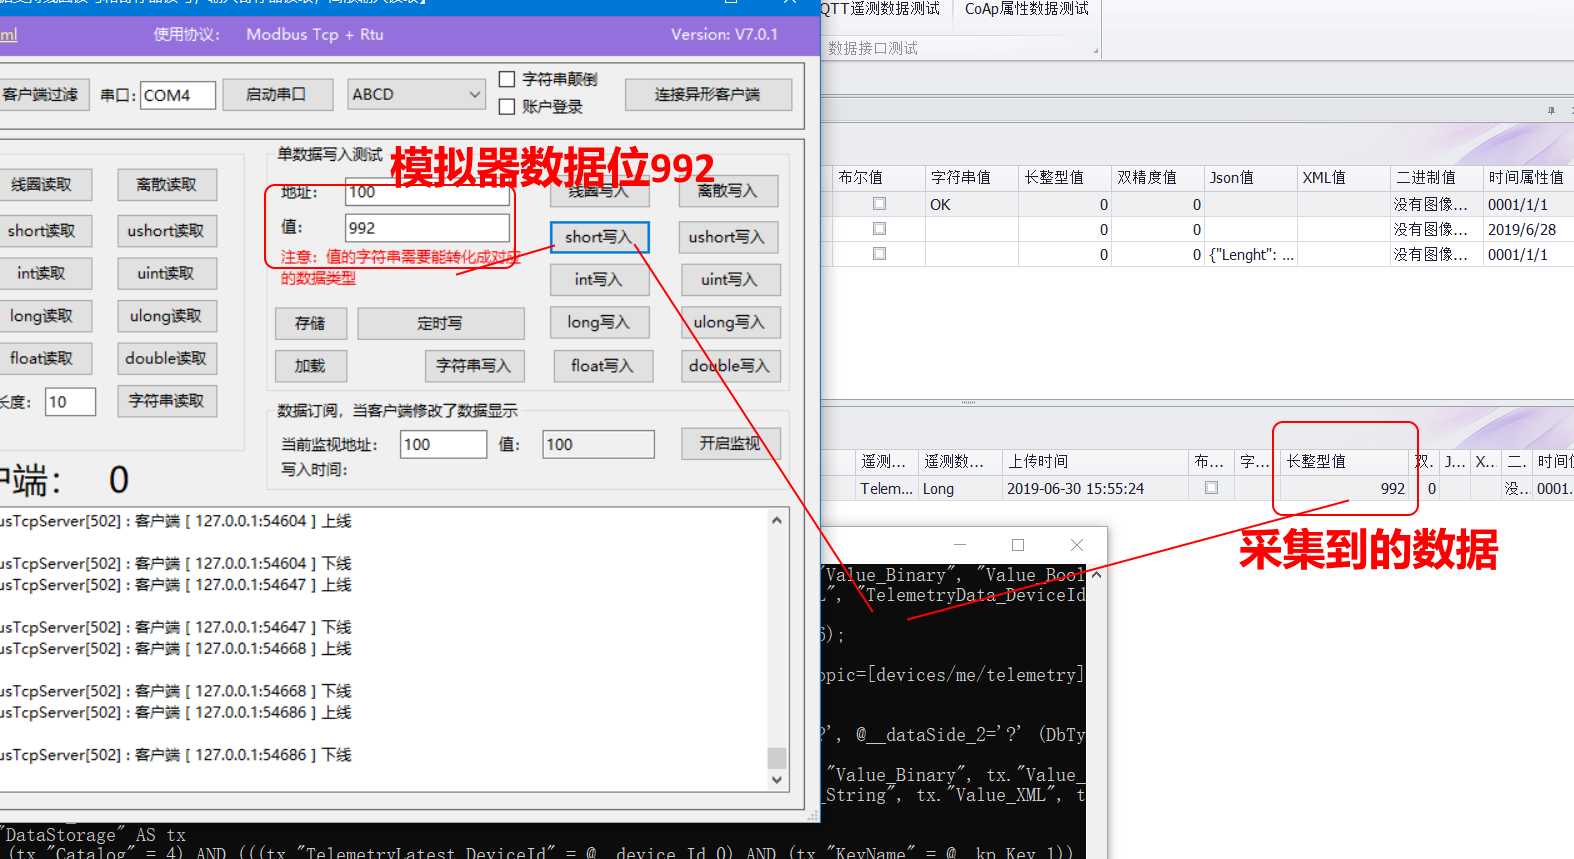Select the 2019-06-30 15:55:24 cell
Screen dimensions: 1574x859
pos(1094,489)
